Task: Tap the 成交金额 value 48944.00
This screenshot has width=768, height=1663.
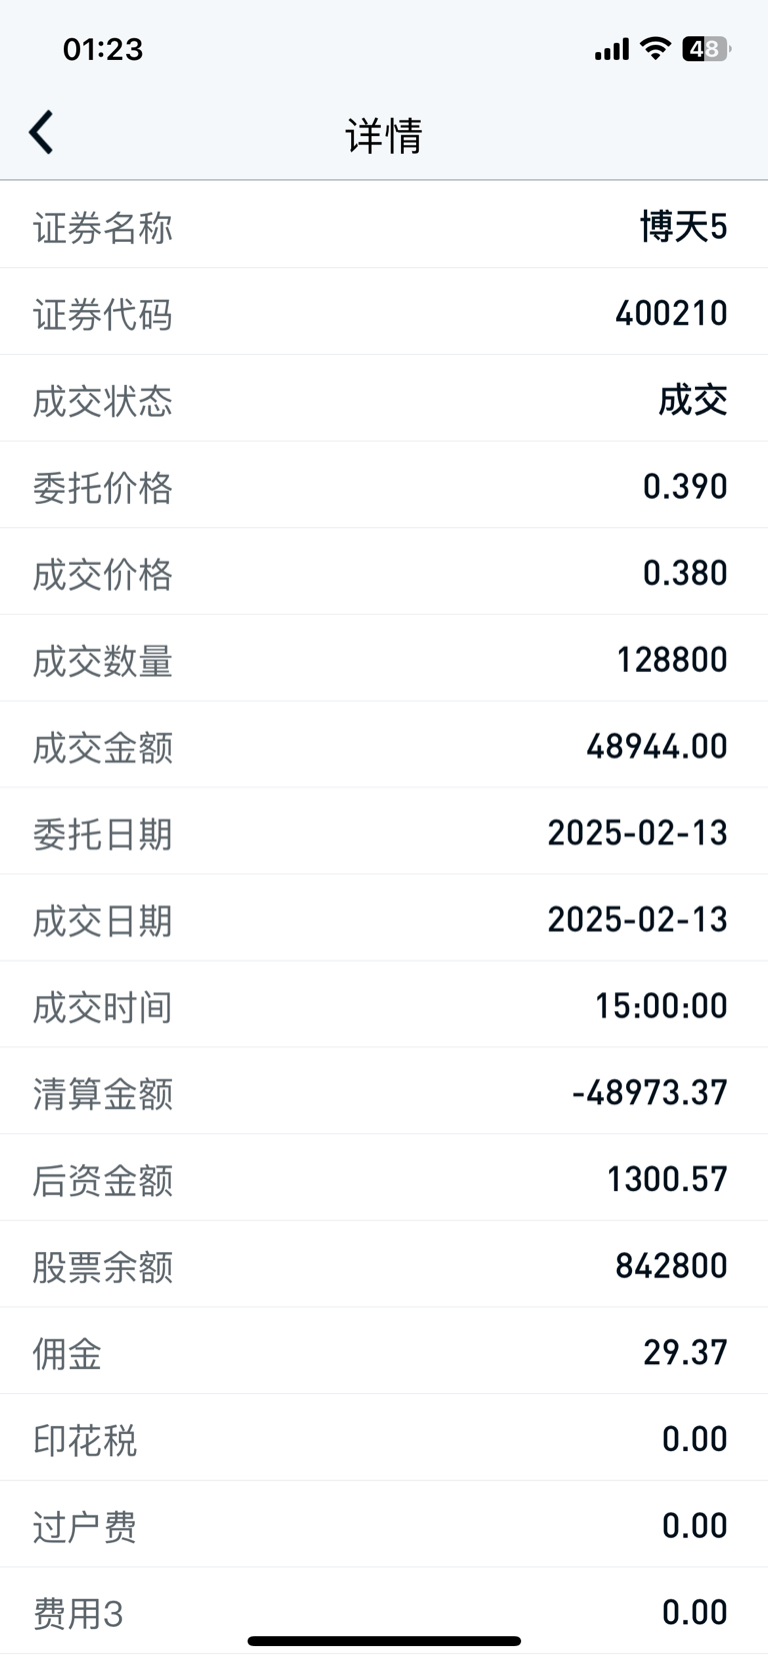Action: pyautogui.click(x=657, y=746)
